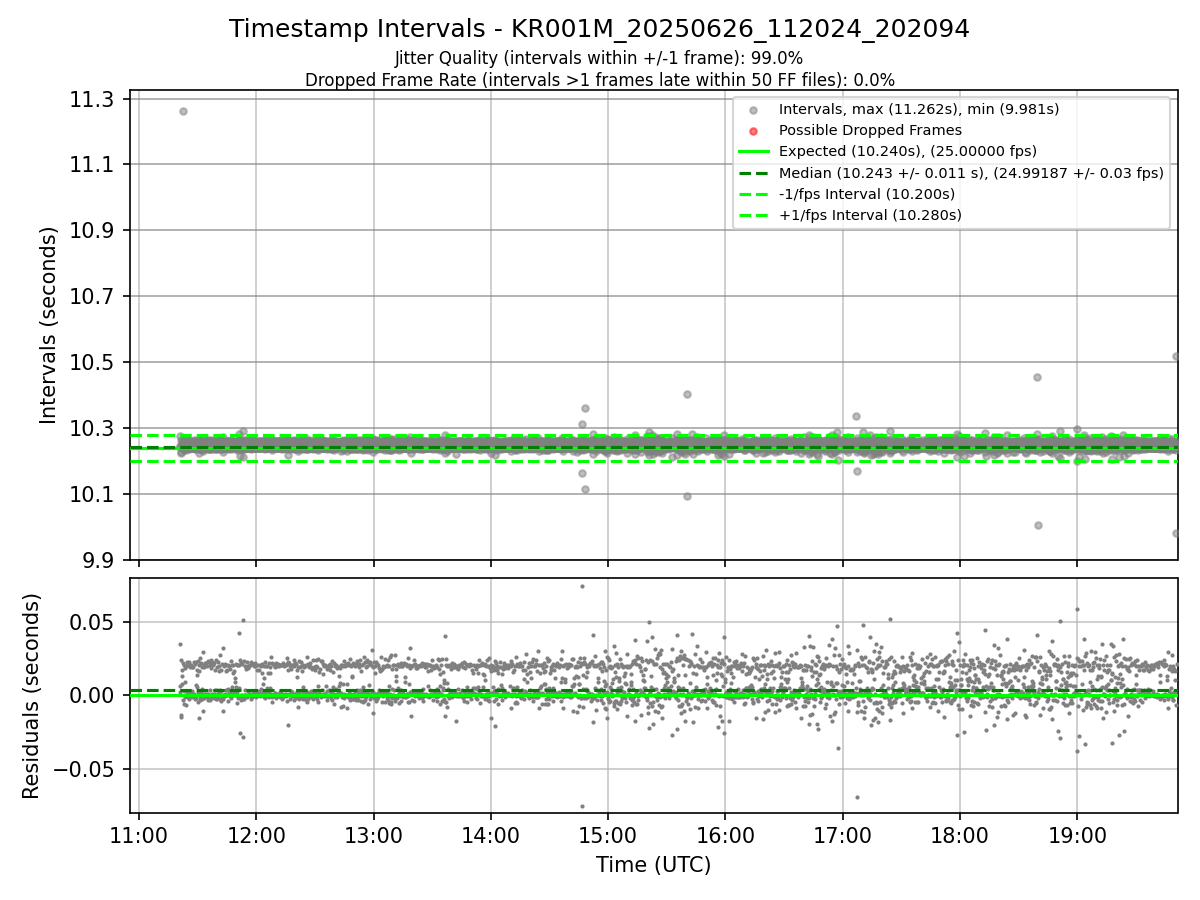The image size is (1200, 900).
Task: Click the Jitter Quality 99.0% subtitle line
Action: [599, 58]
